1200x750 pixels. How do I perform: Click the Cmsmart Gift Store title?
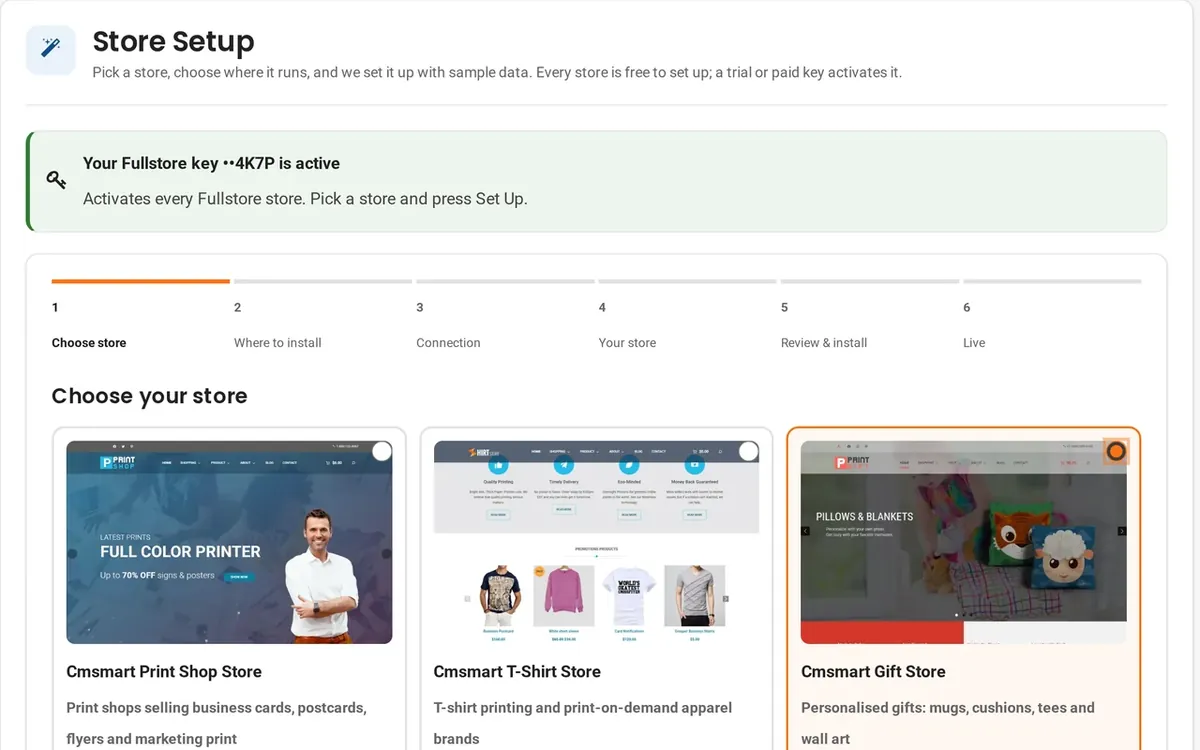[x=873, y=672]
